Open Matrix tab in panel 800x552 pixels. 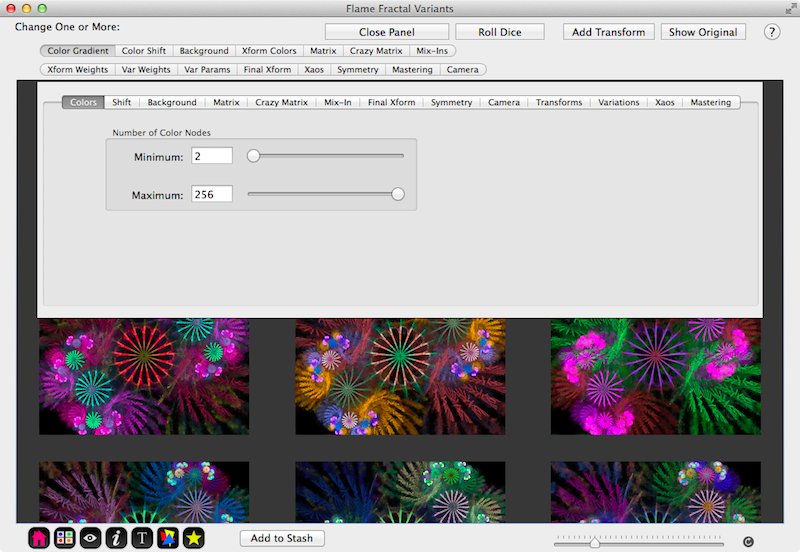(226, 103)
